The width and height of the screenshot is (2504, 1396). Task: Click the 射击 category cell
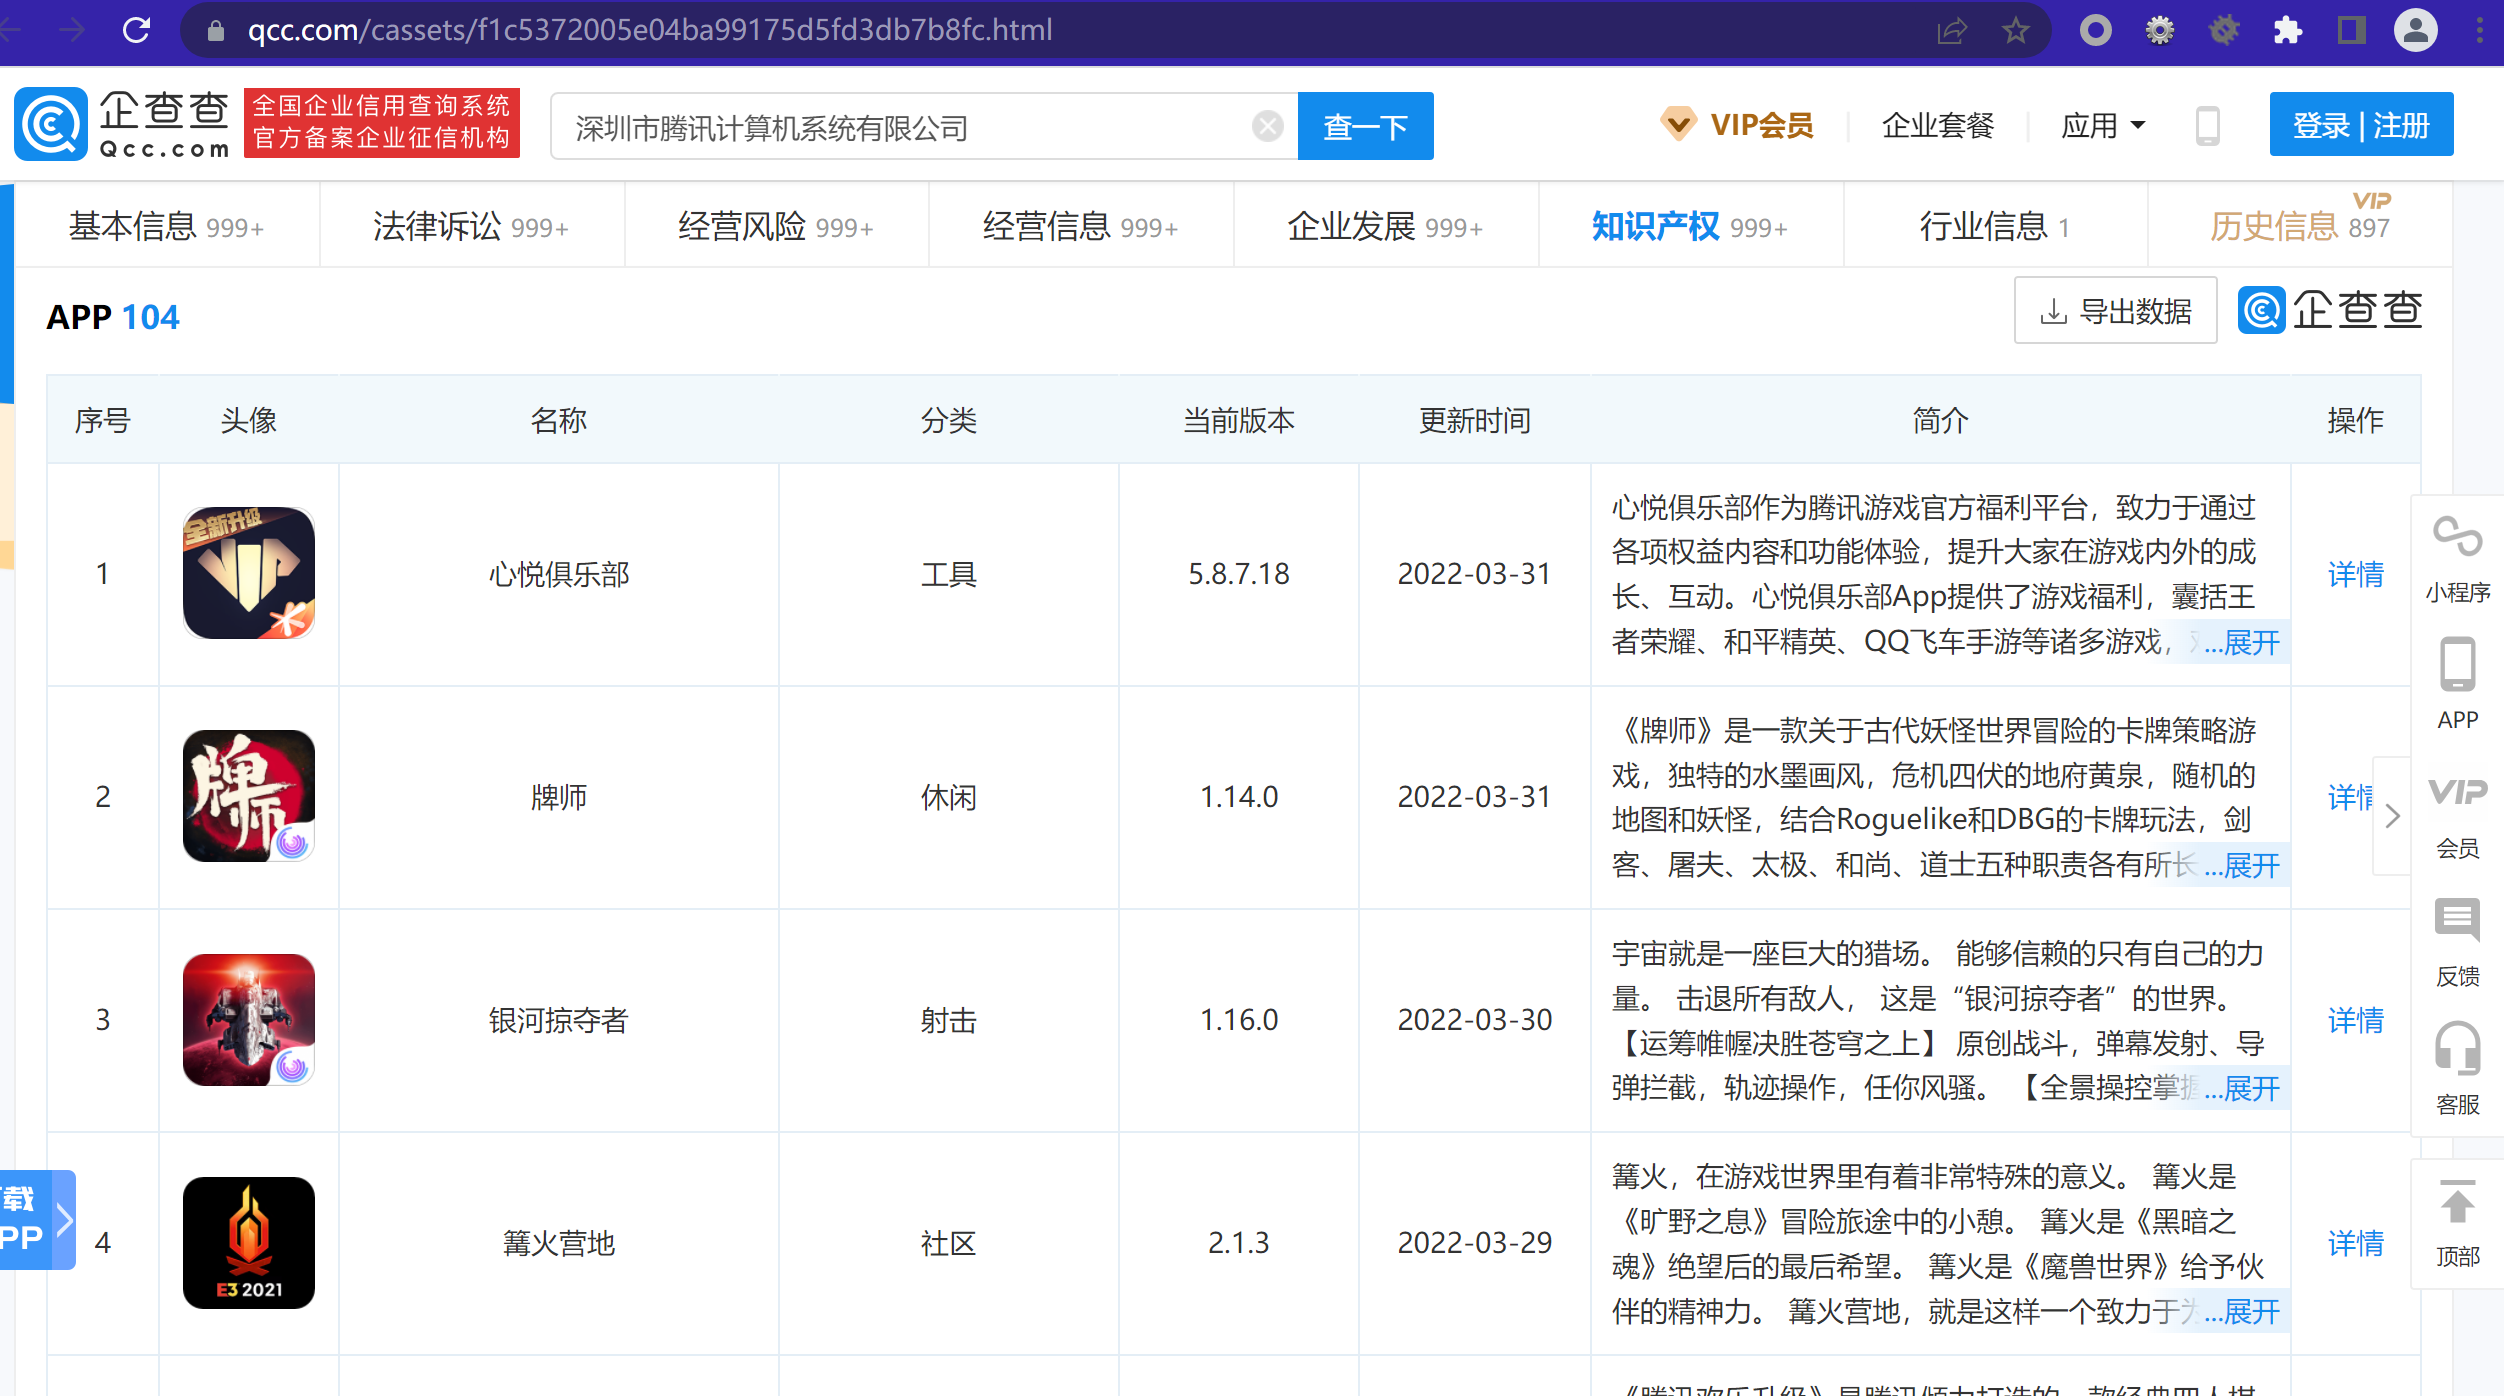click(949, 1020)
